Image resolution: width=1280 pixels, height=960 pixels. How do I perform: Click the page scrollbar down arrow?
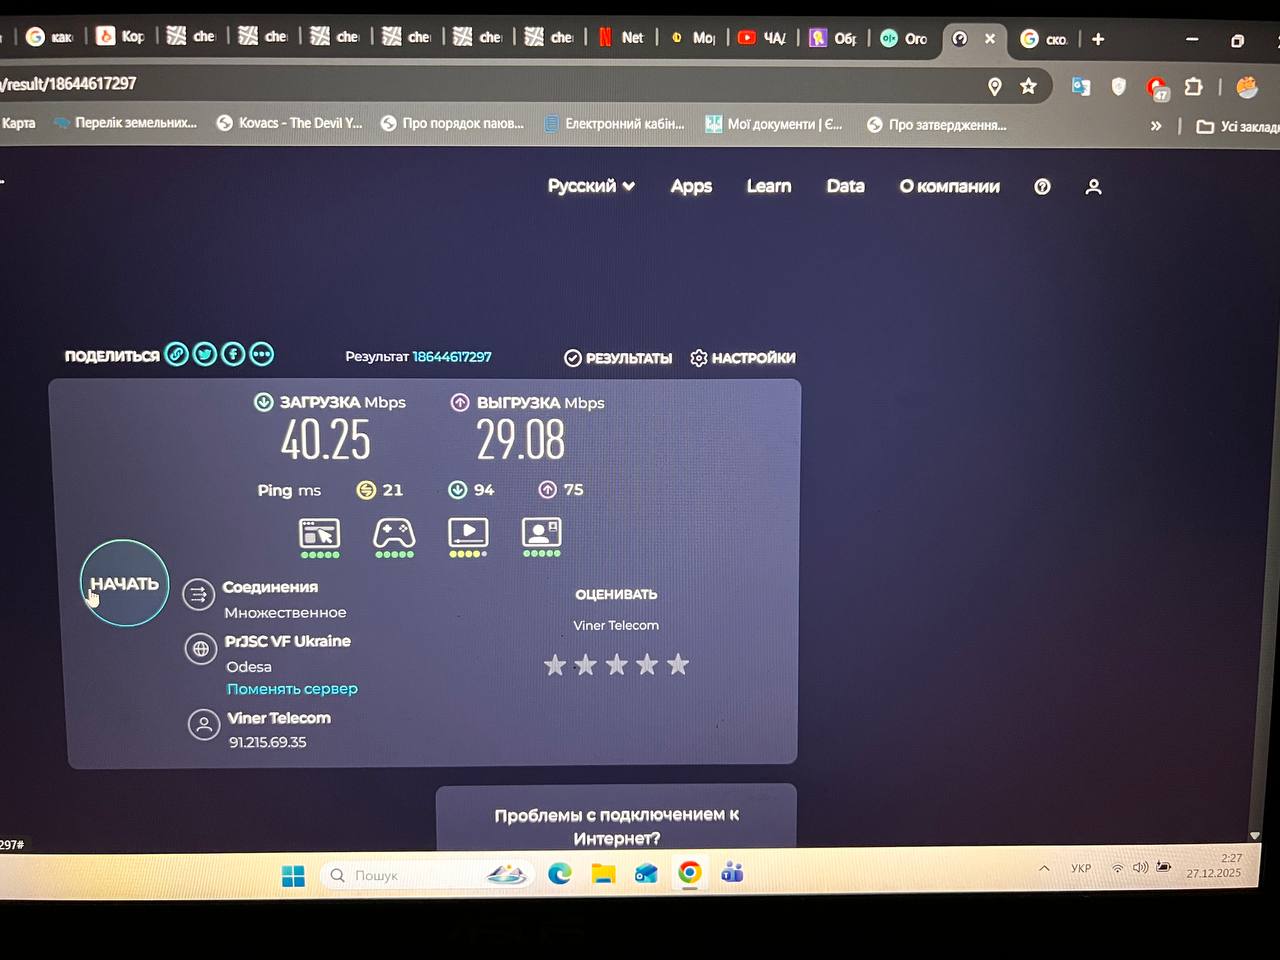(1255, 836)
